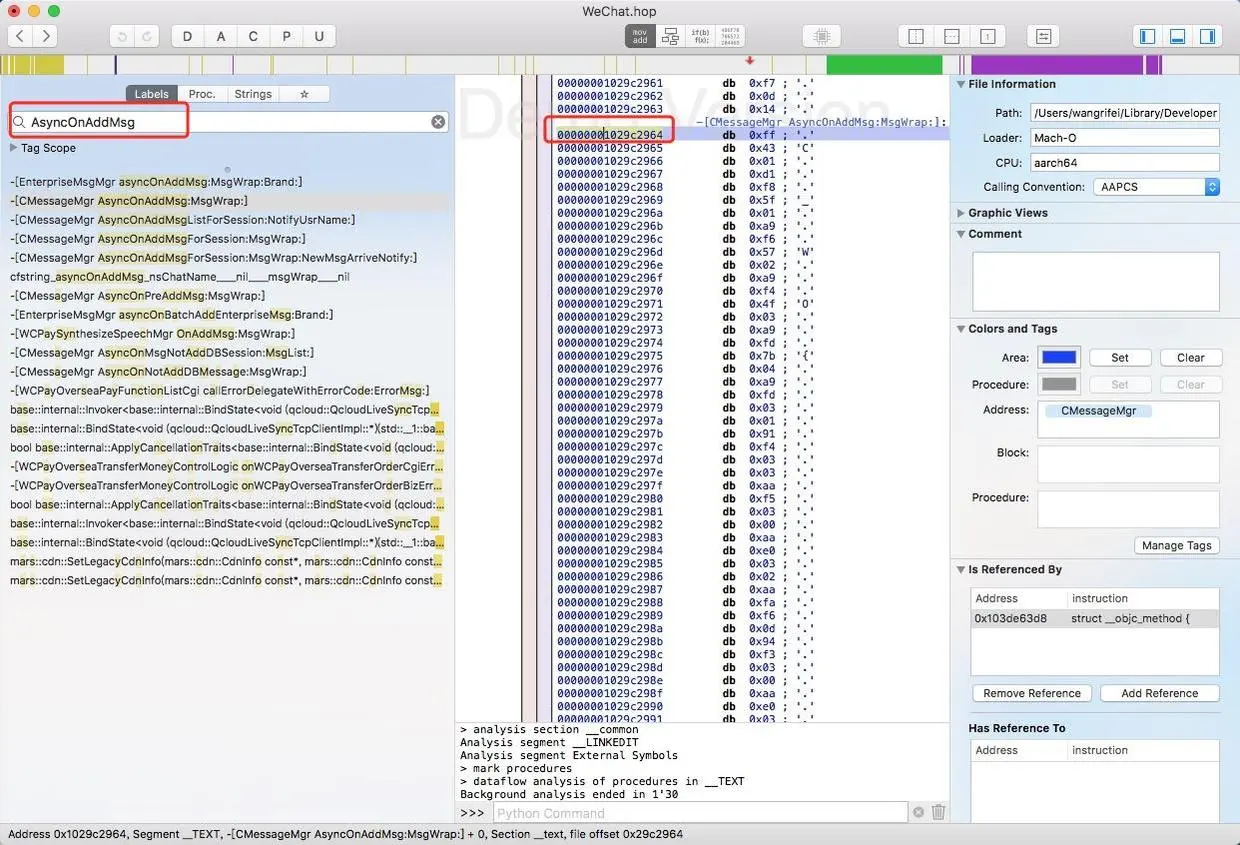Click the CMessageMgr address tag

[1098, 411]
